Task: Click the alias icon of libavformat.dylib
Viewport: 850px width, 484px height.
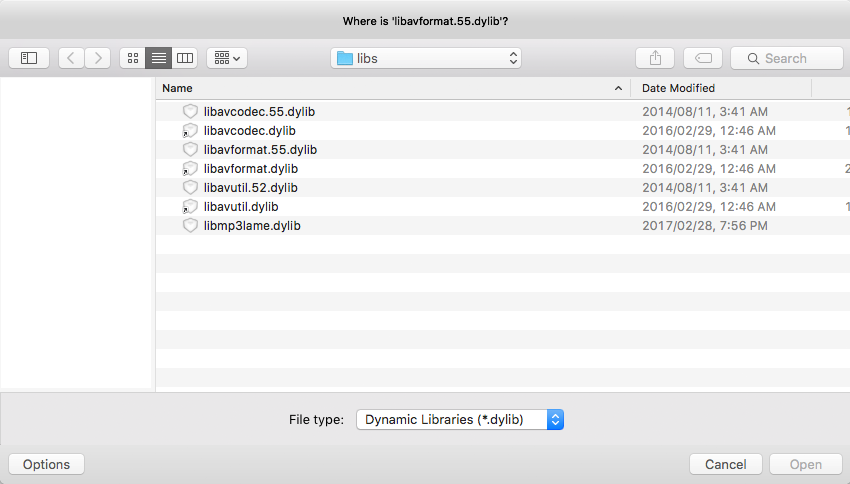Action: [x=190, y=169]
